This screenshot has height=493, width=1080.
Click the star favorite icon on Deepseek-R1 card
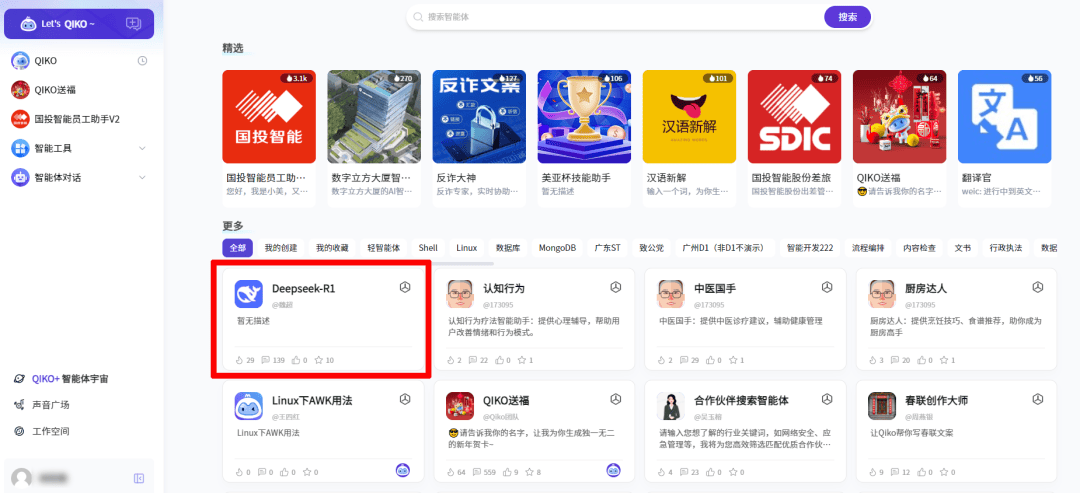pos(319,360)
